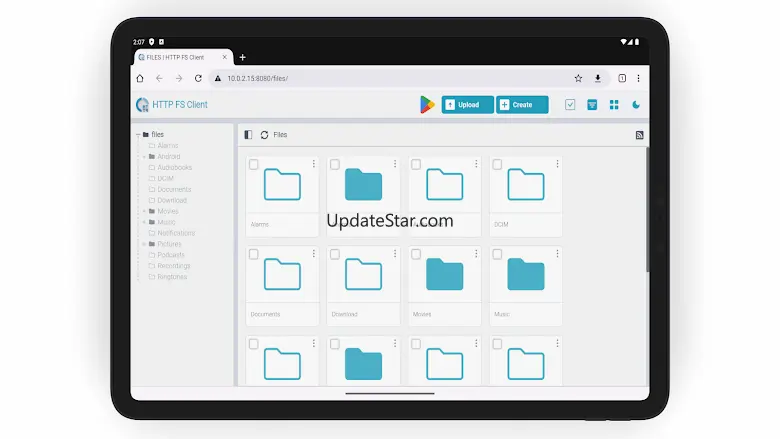Screen dimensions: 780x439
Task: Expand the Music tree node
Action: pyautogui.click(x=144, y=222)
